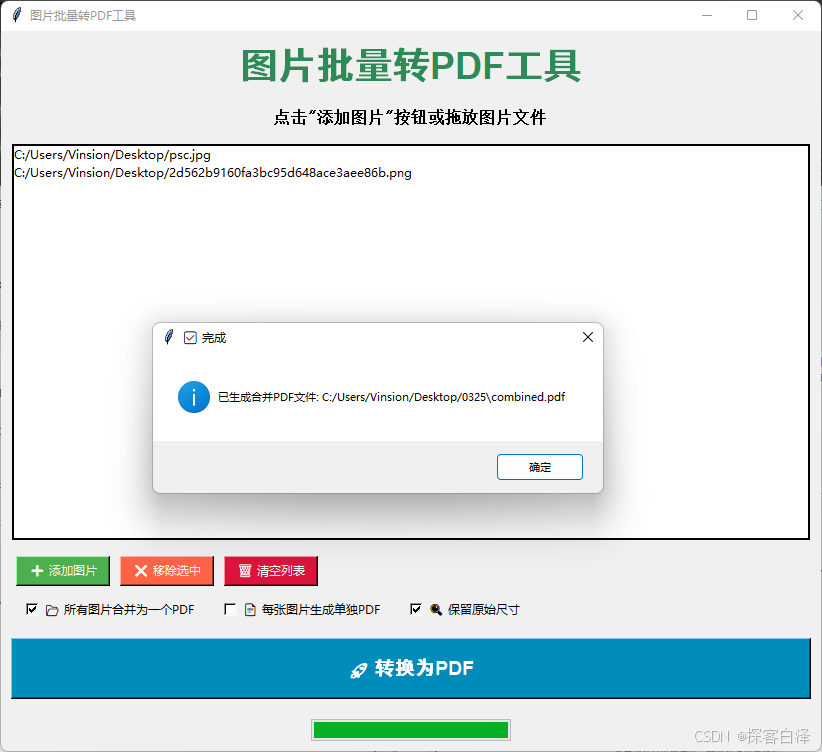Click the rocket icon on 转换为PDF button
The width and height of the screenshot is (822, 752).
359,670
